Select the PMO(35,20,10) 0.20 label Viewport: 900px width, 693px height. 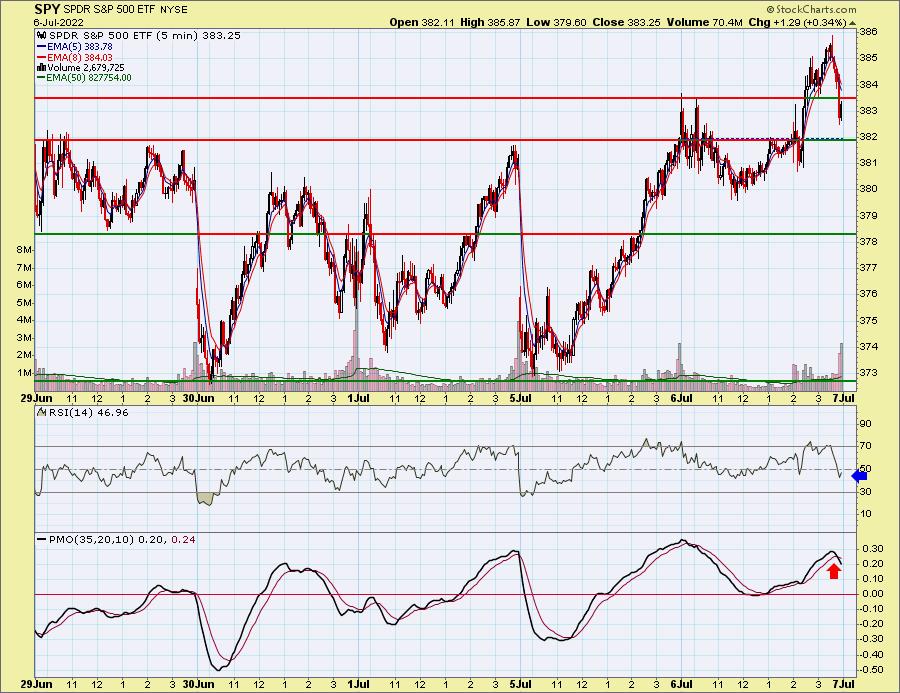click(108, 540)
